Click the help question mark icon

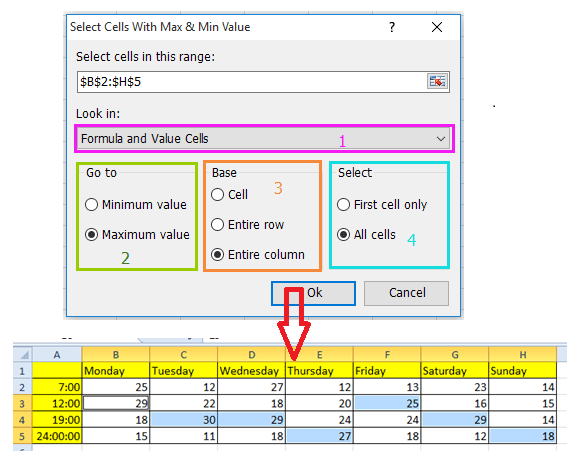pos(392,27)
